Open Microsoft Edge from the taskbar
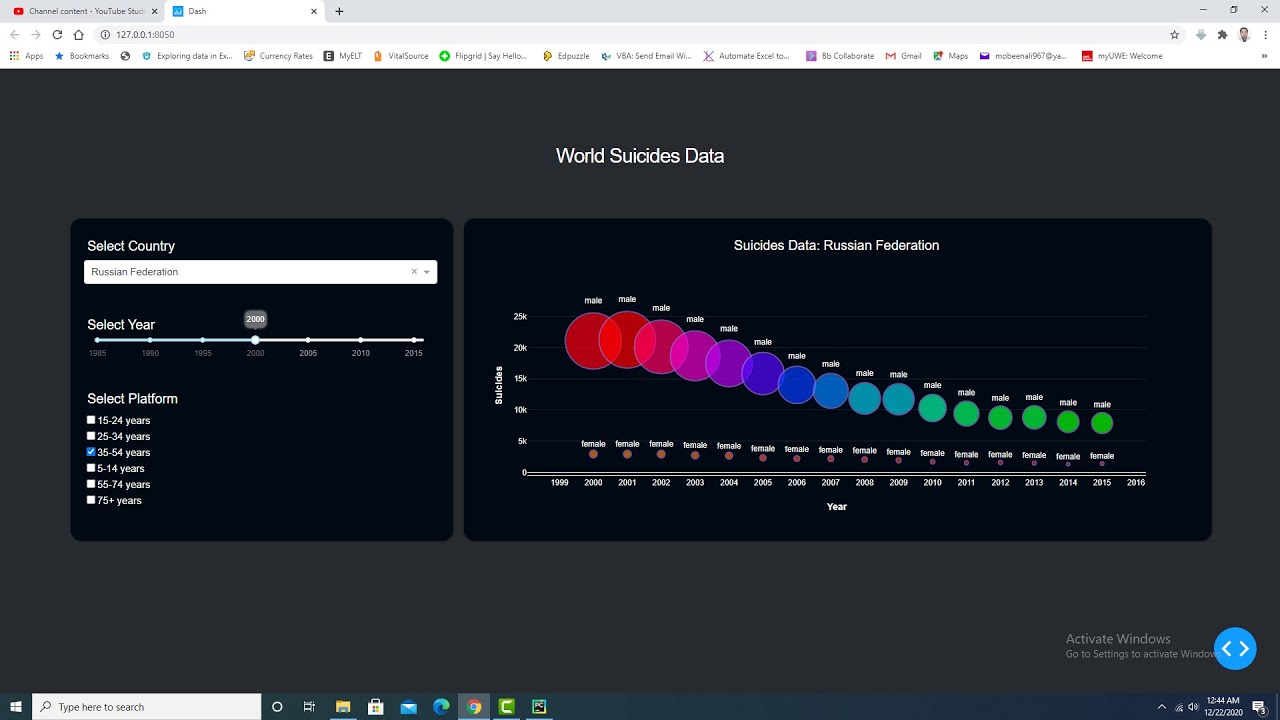 click(440, 707)
